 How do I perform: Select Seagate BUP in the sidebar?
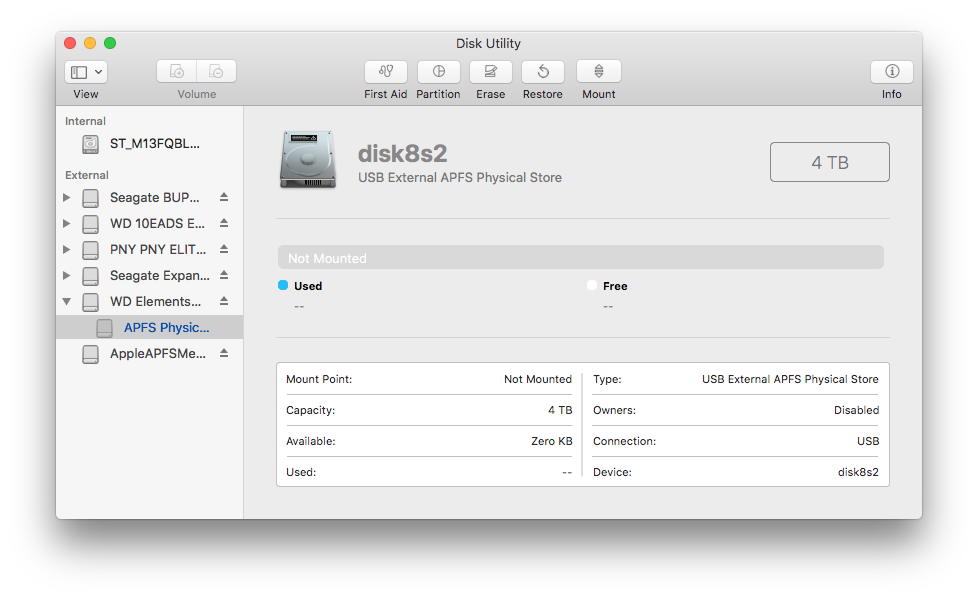155,198
